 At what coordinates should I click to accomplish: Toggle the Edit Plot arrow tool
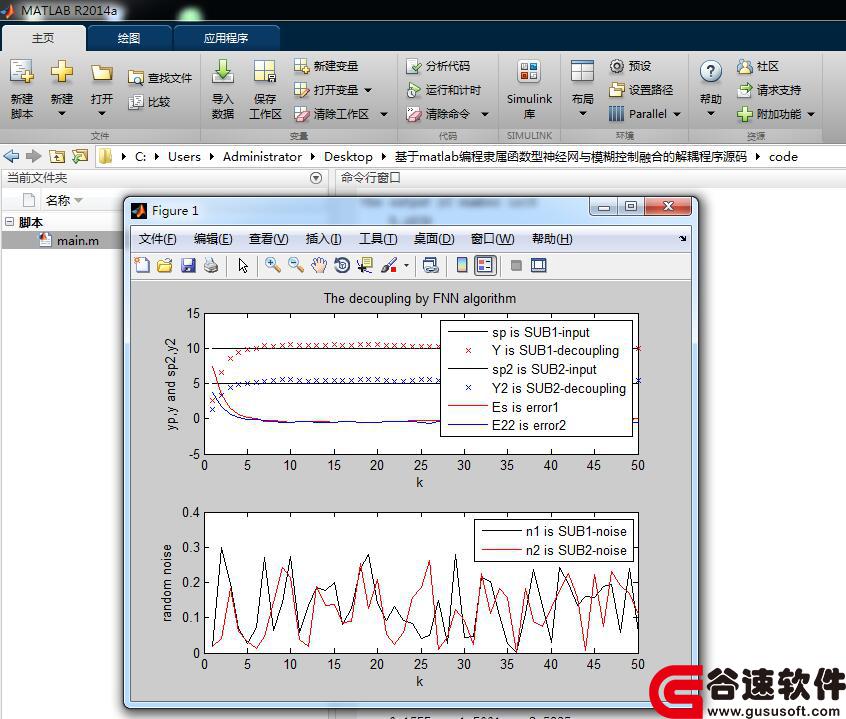243,265
